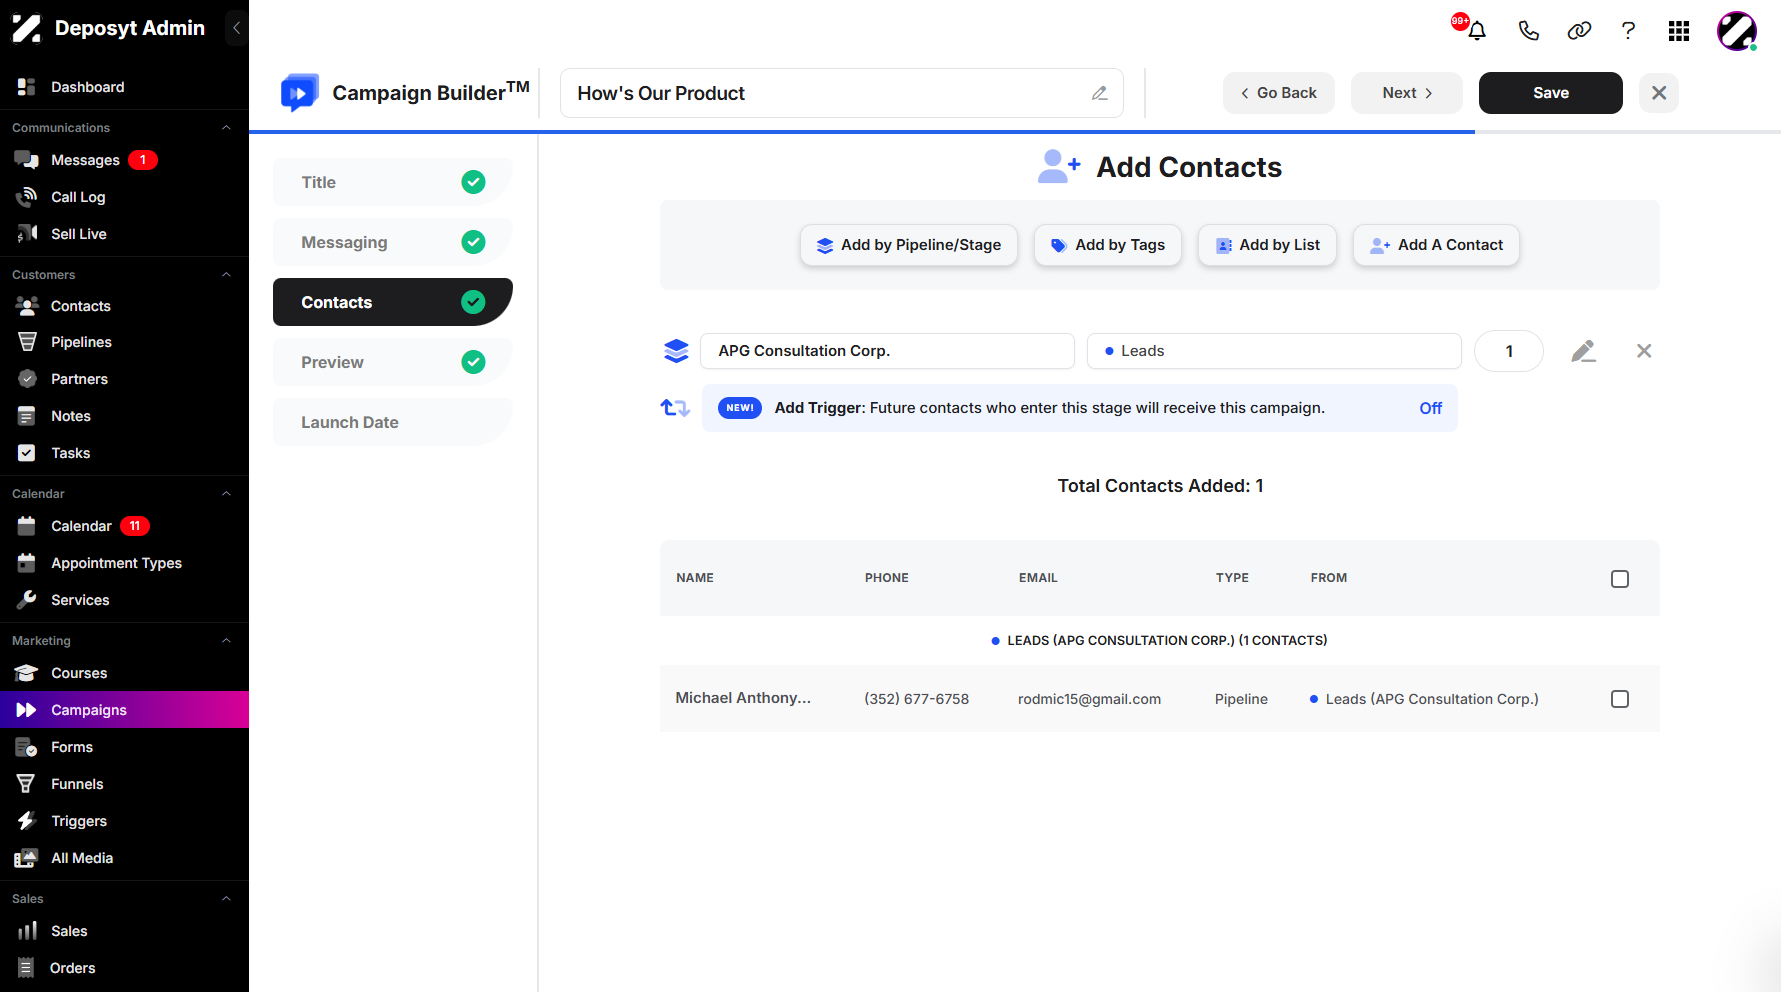Click the phone dialer icon in the header
This screenshot has width=1781, height=992.
coord(1528,31)
